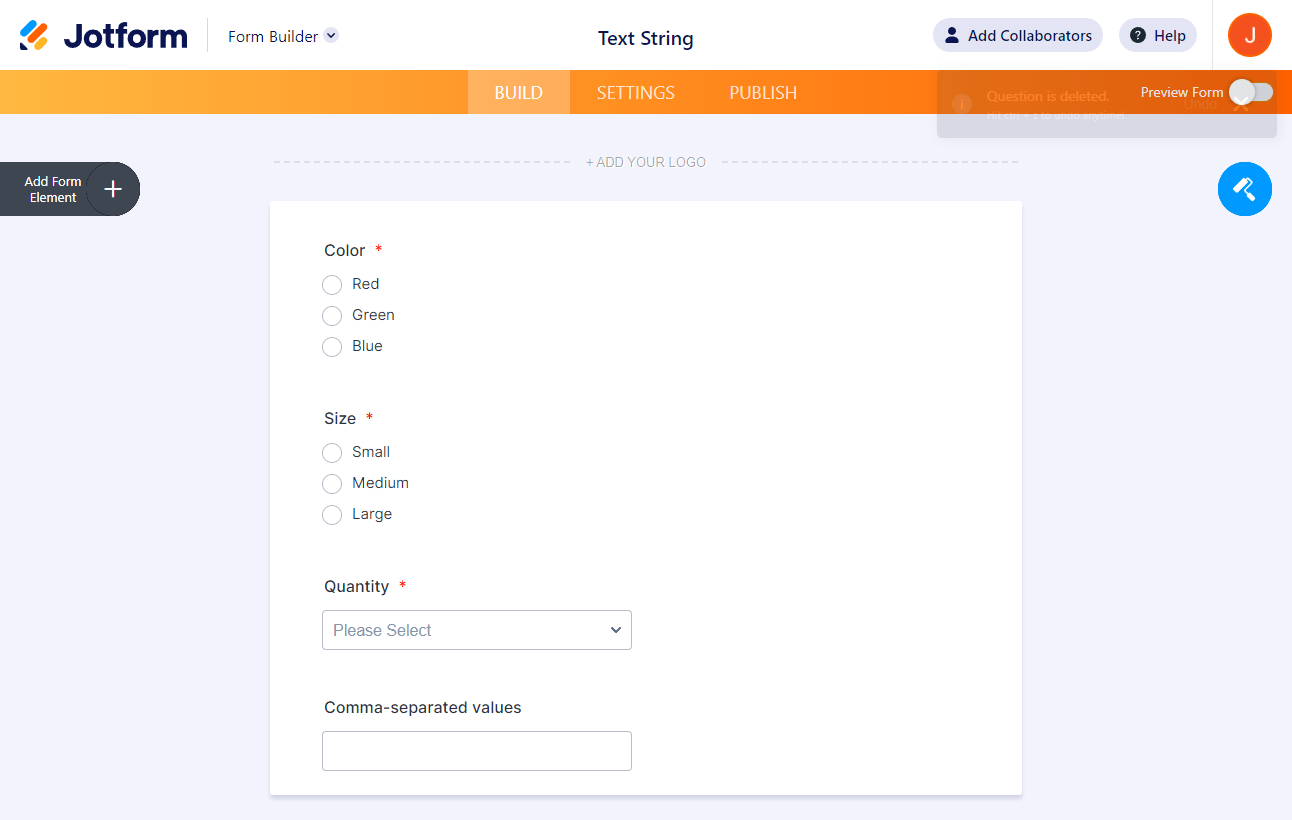Choose the Medium size radio button

[x=332, y=484]
